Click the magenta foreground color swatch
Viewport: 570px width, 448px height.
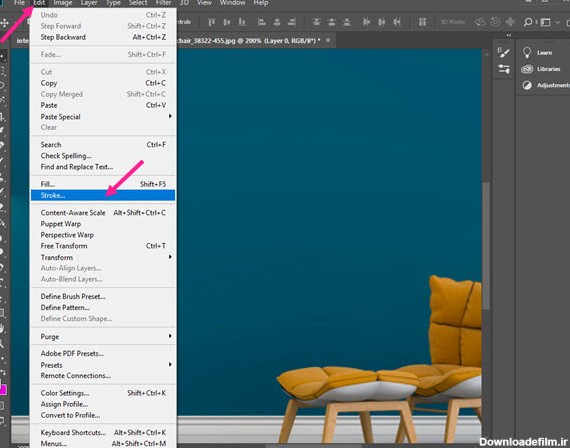point(3,391)
